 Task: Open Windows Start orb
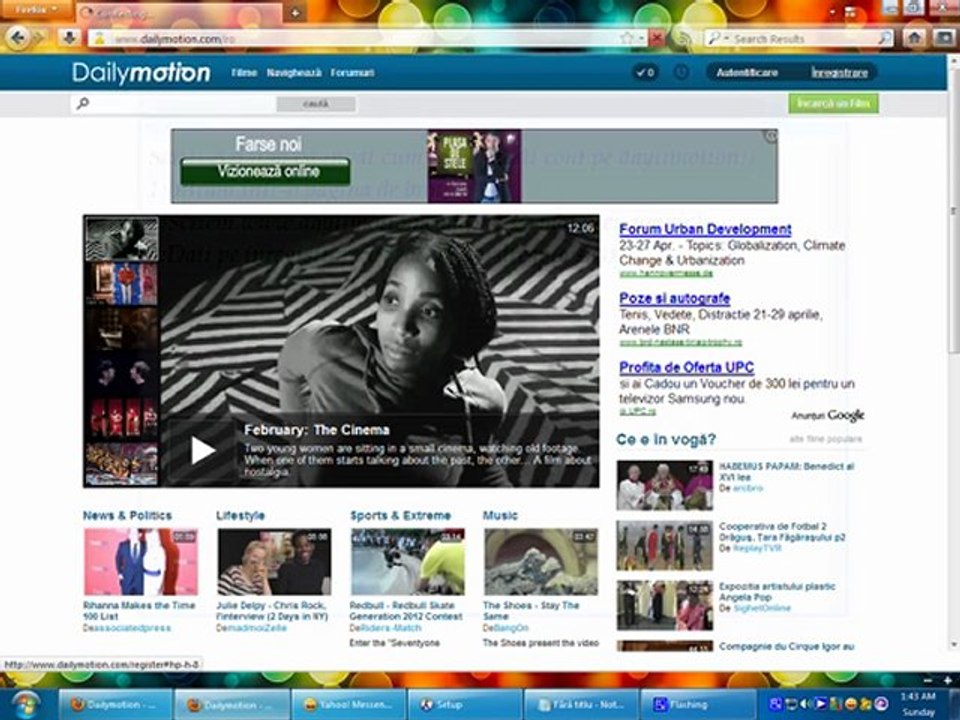coord(25,704)
